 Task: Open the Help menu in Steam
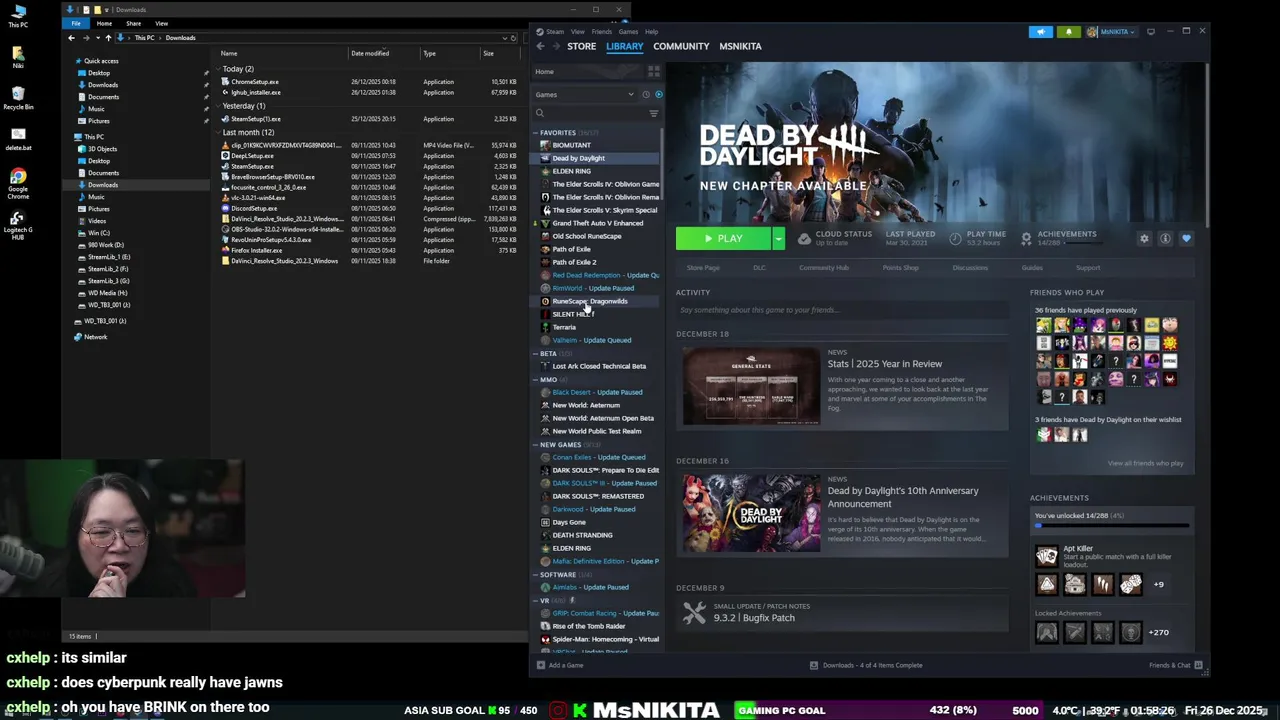point(651,32)
